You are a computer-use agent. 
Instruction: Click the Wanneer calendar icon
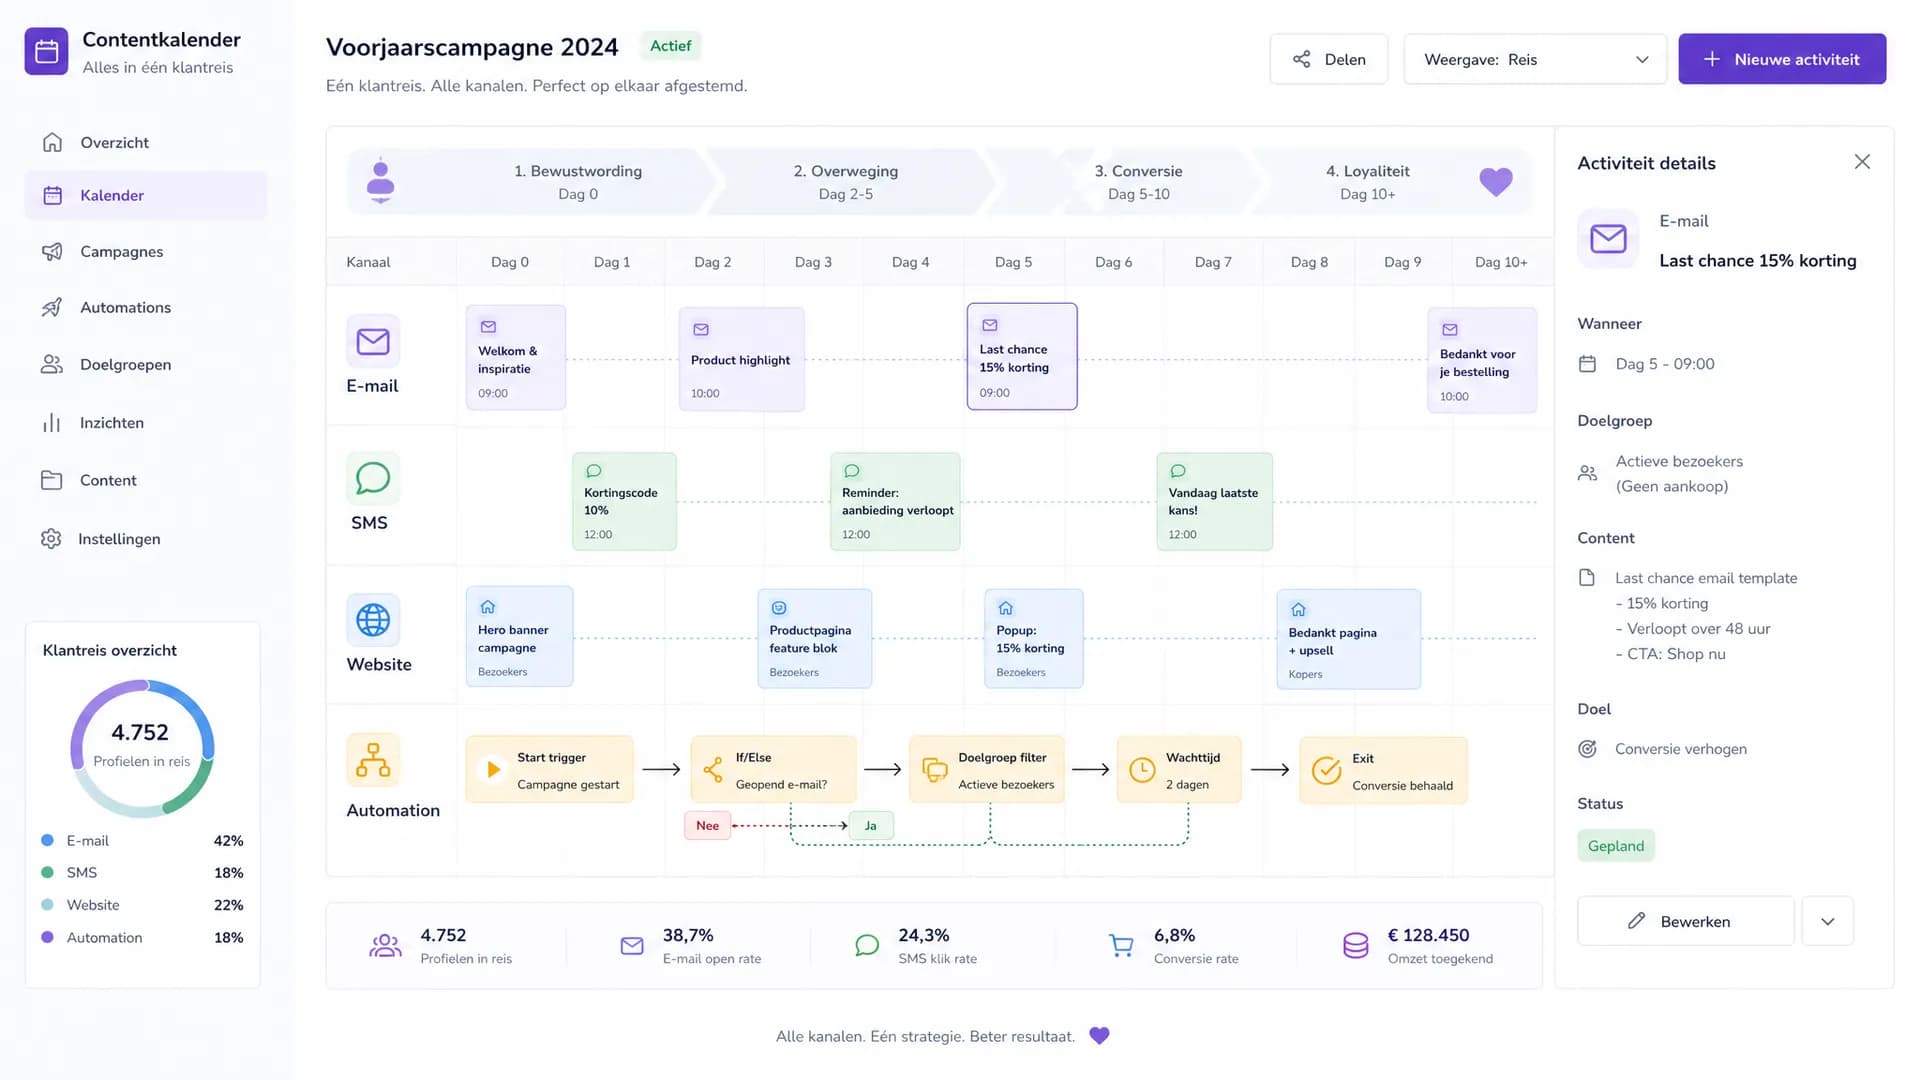[x=1587, y=364]
